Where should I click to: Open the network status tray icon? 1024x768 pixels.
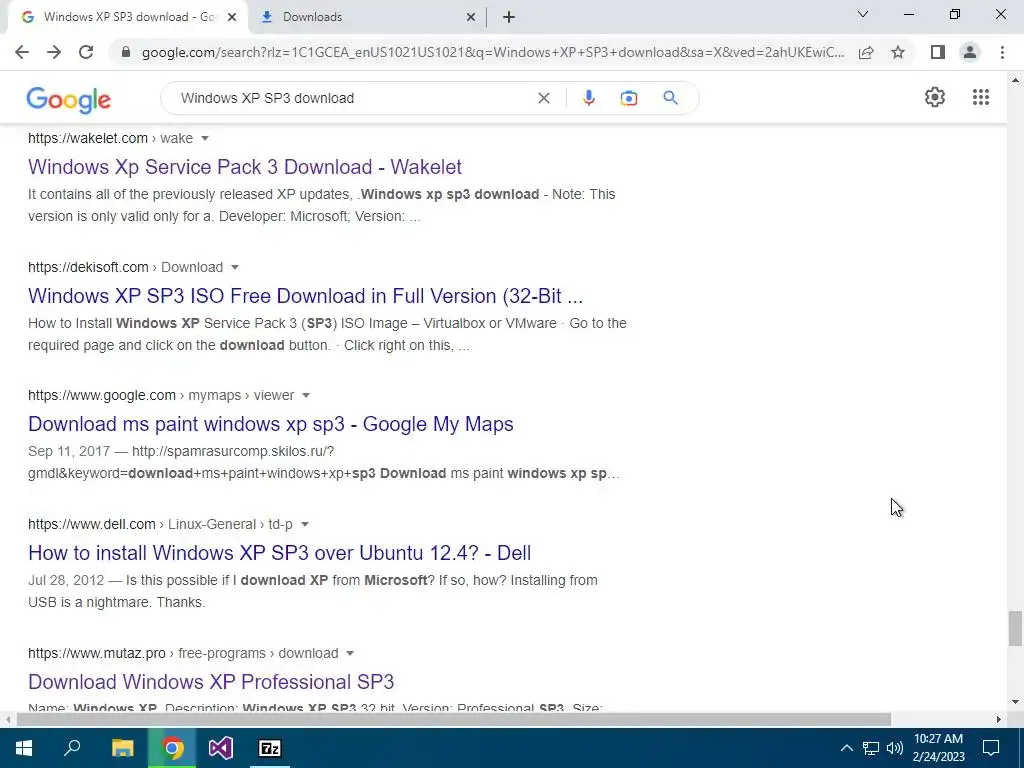pyautogui.click(x=871, y=748)
